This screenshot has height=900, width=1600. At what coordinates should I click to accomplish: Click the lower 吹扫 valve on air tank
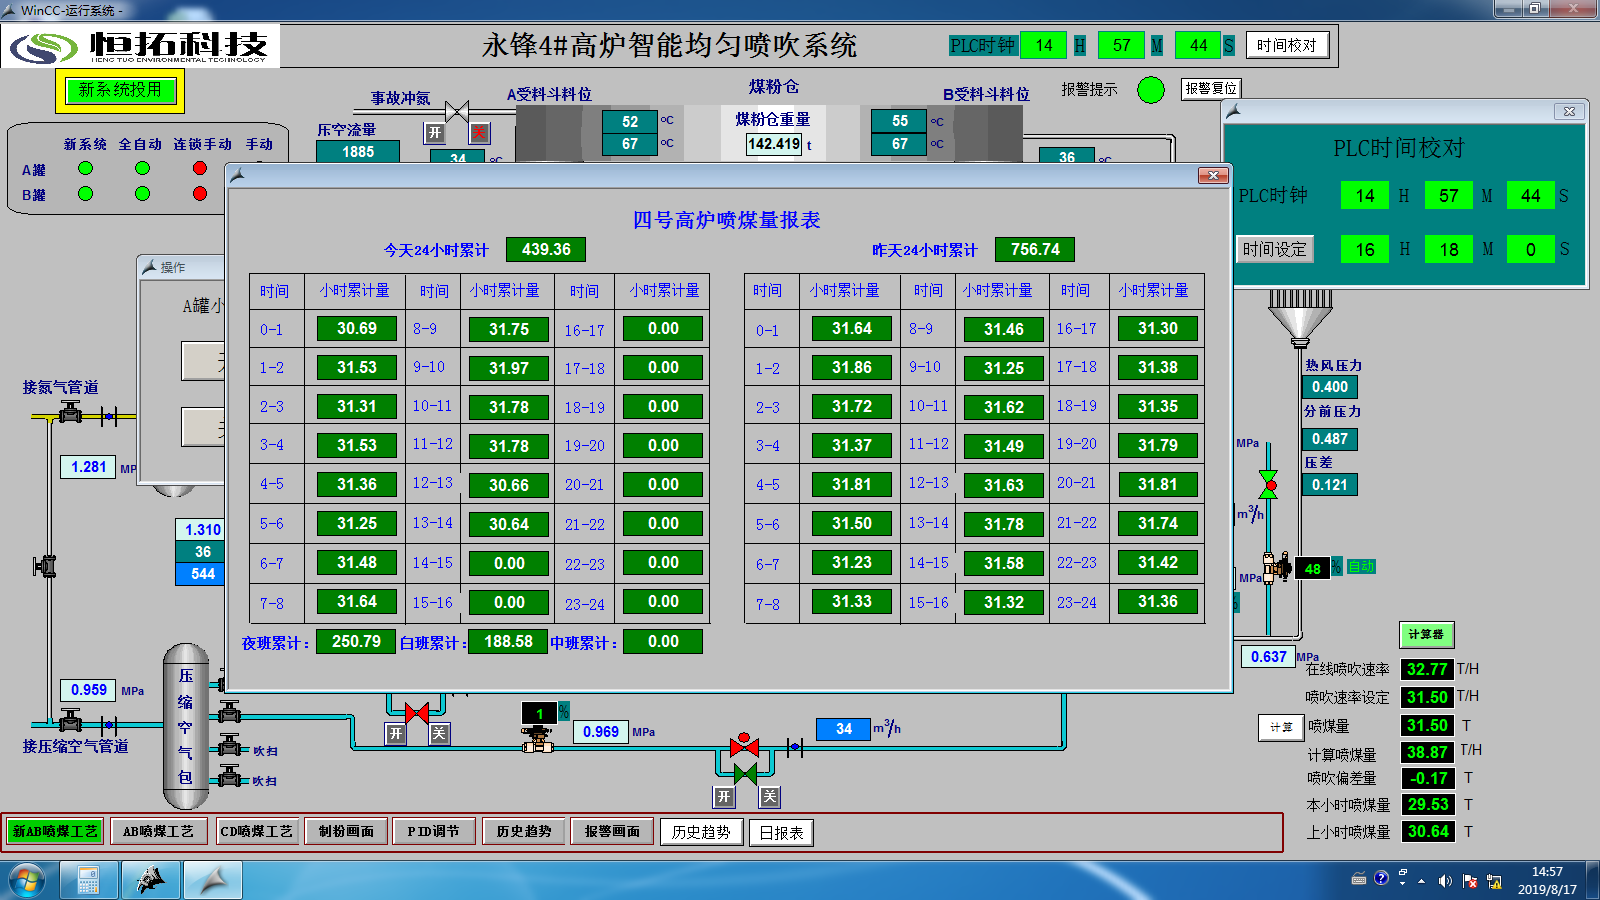coord(230,777)
